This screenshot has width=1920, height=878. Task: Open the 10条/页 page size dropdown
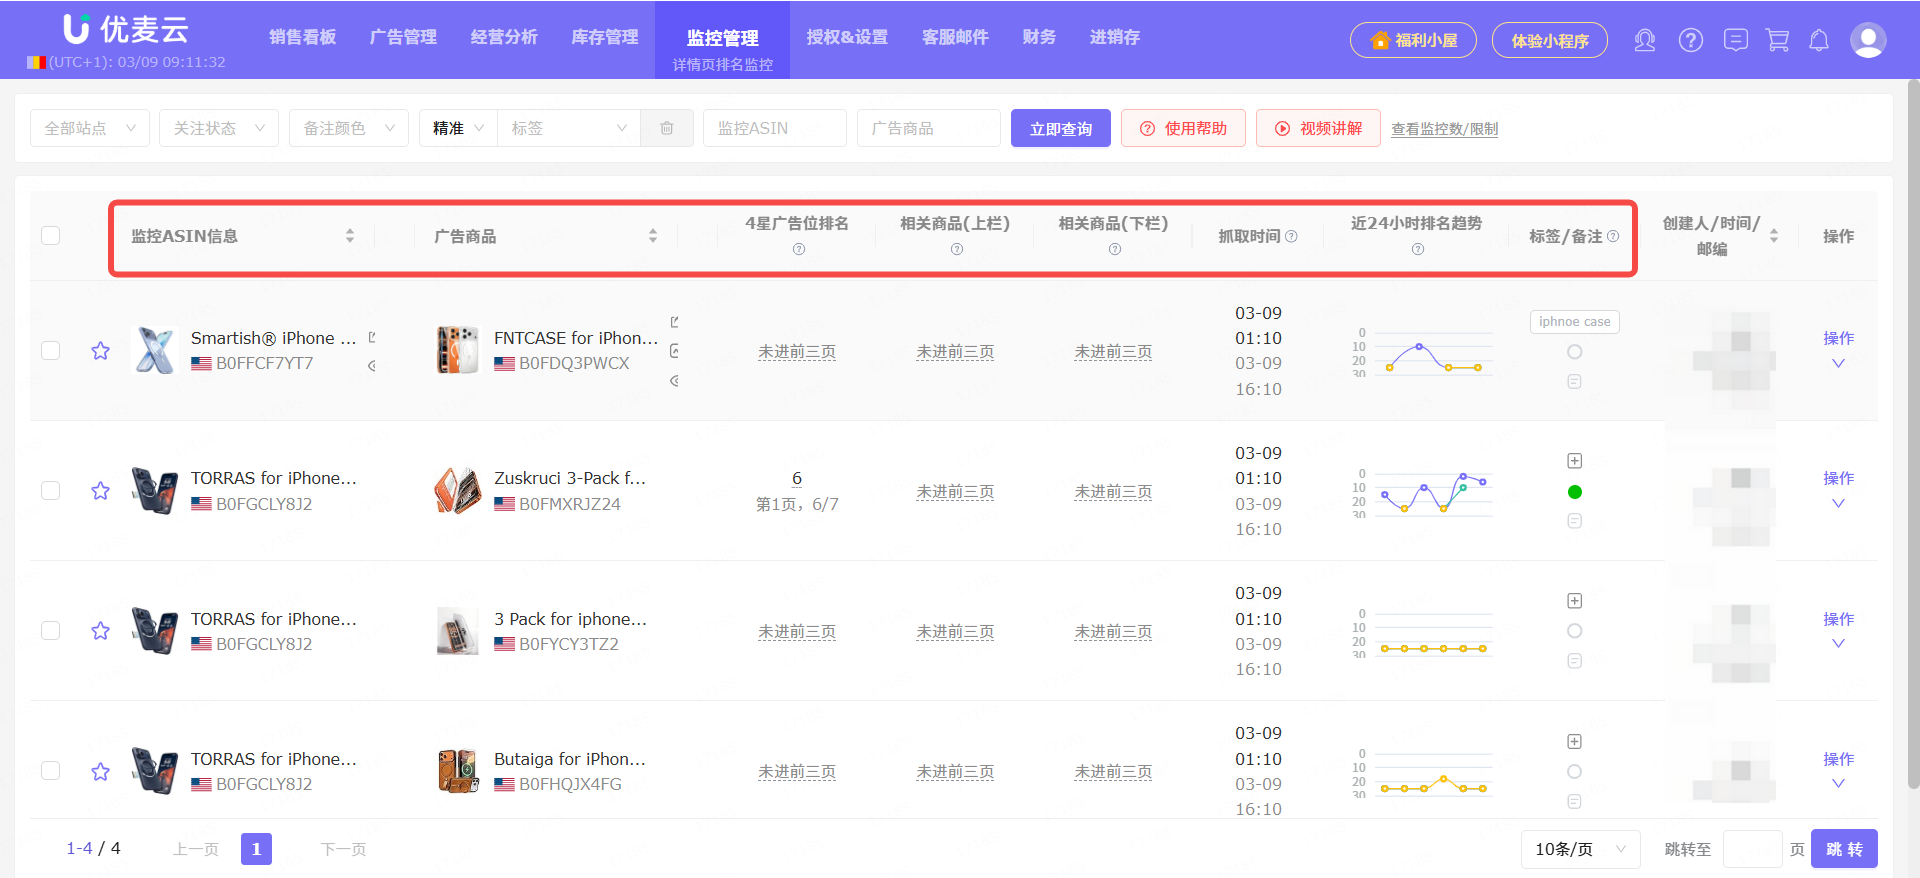tap(1580, 849)
